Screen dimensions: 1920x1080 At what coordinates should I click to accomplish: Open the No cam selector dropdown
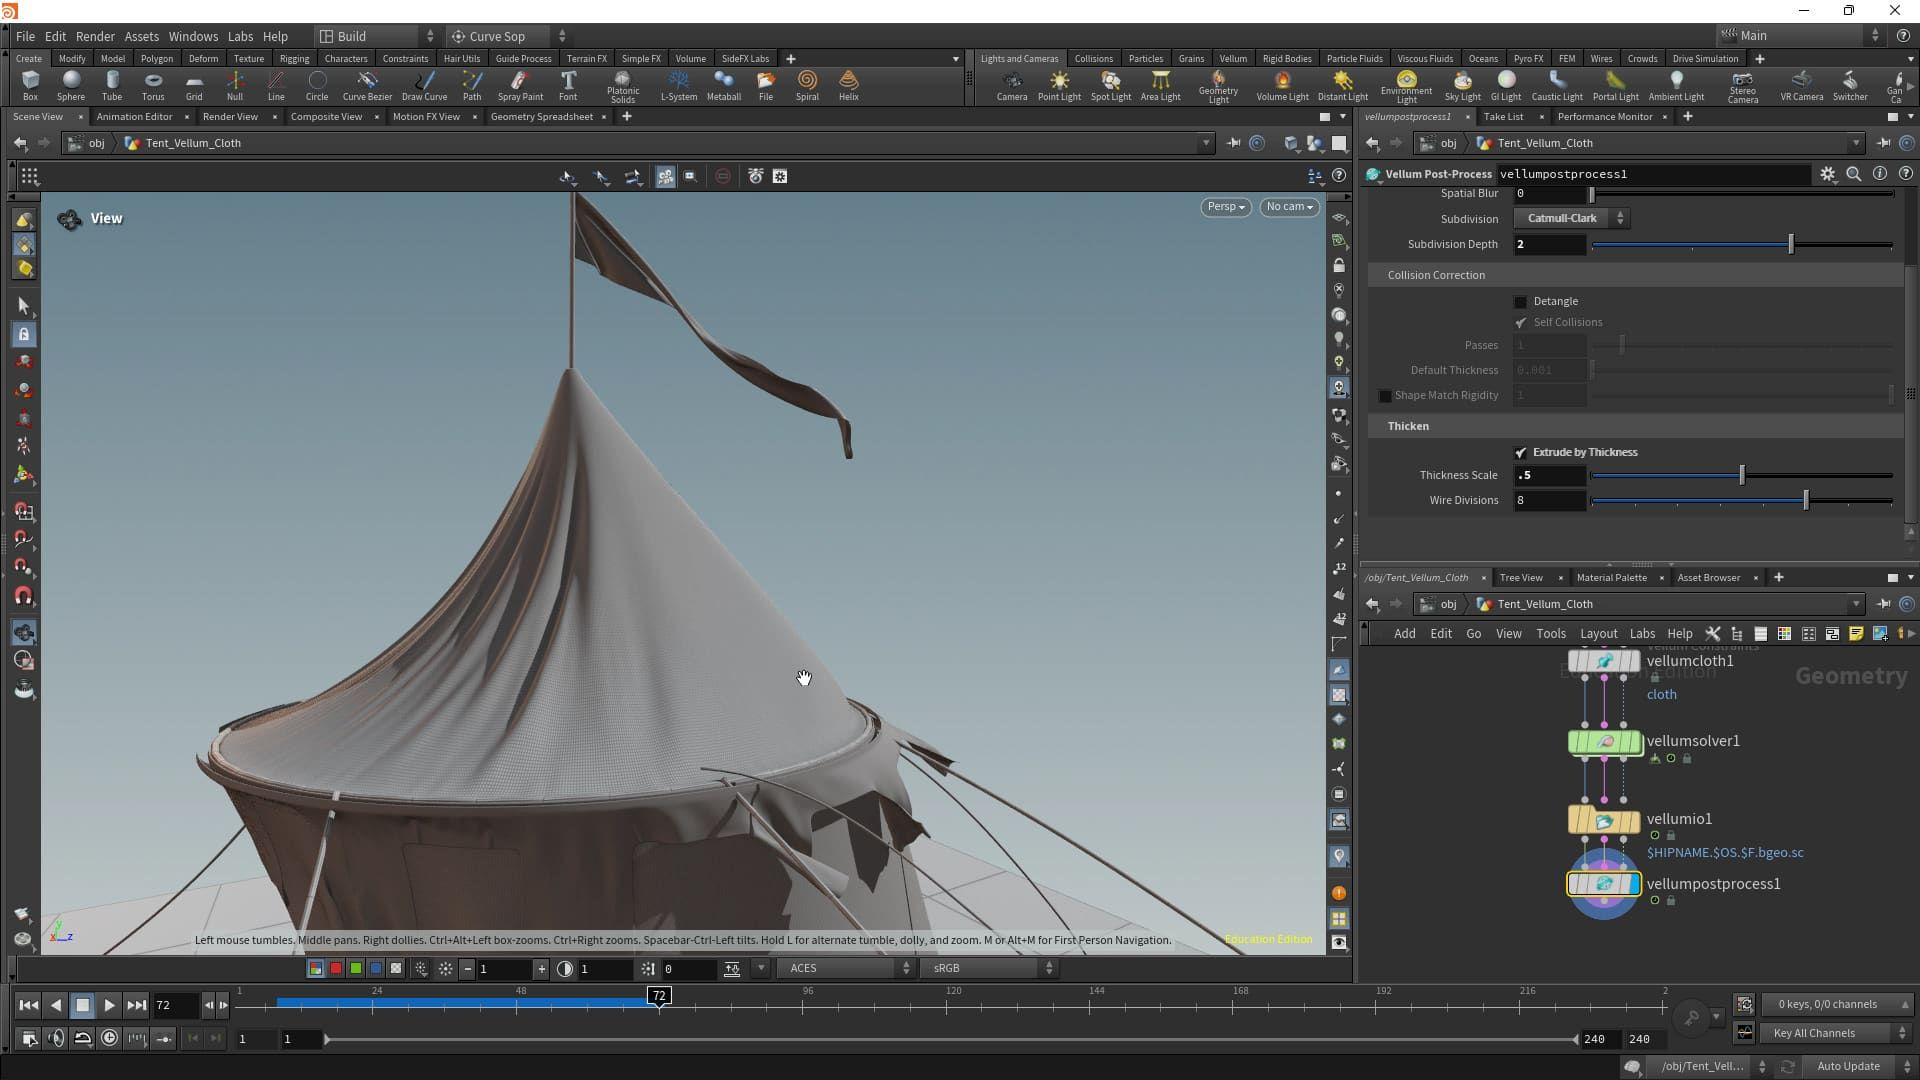point(1288,206)
